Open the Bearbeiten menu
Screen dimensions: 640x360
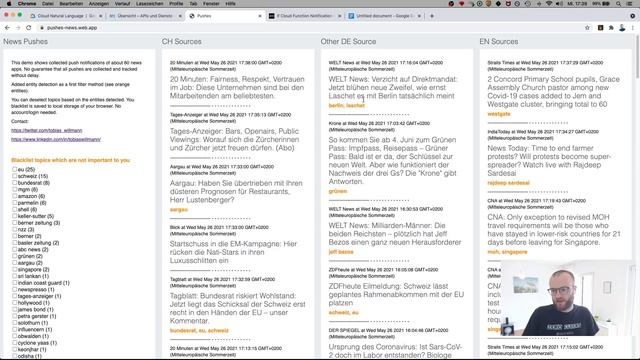(x=71, y=4)
